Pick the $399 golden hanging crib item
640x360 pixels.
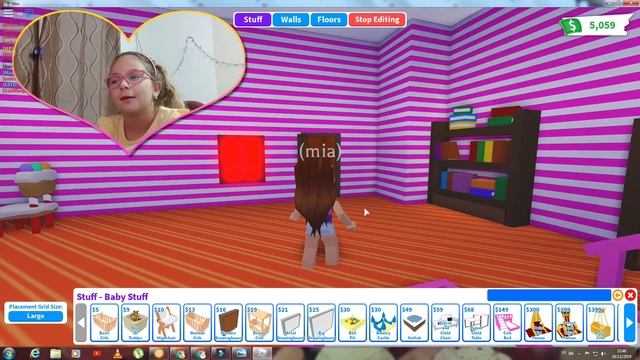pos(601,322)
